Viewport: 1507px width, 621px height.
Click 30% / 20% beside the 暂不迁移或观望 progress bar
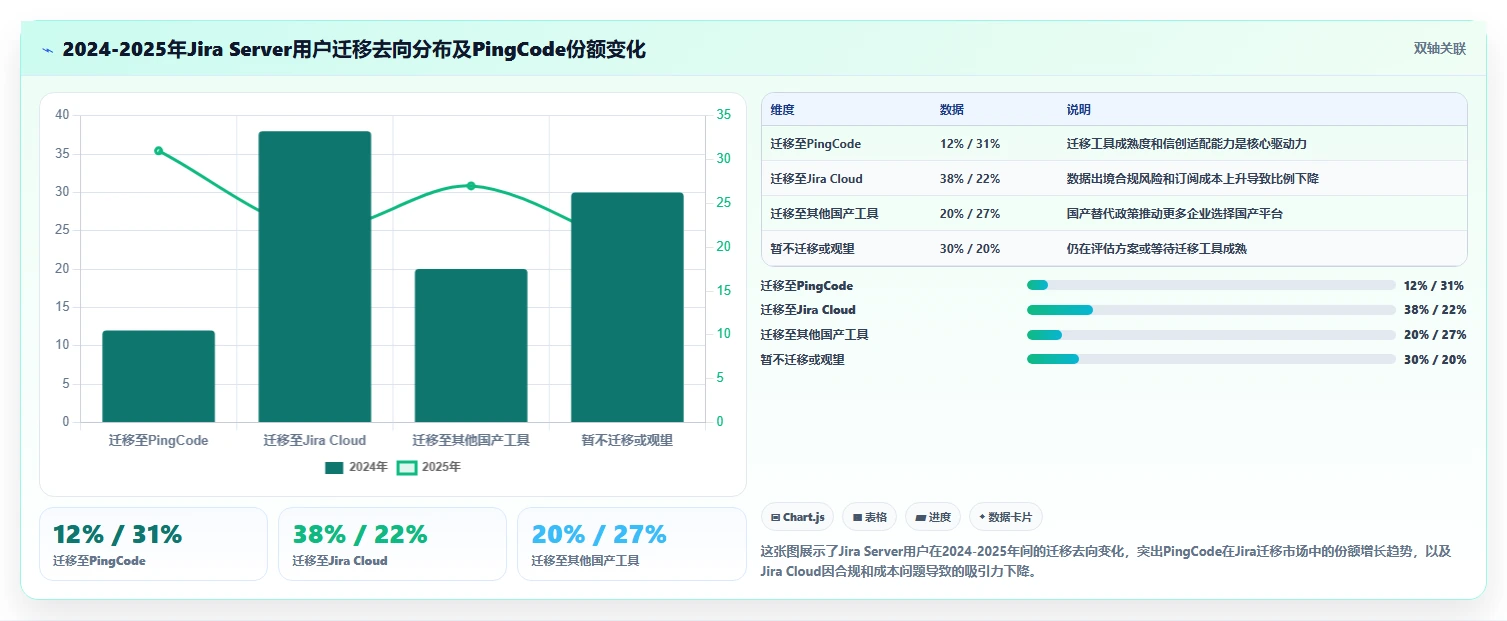tap(1435, 360)
